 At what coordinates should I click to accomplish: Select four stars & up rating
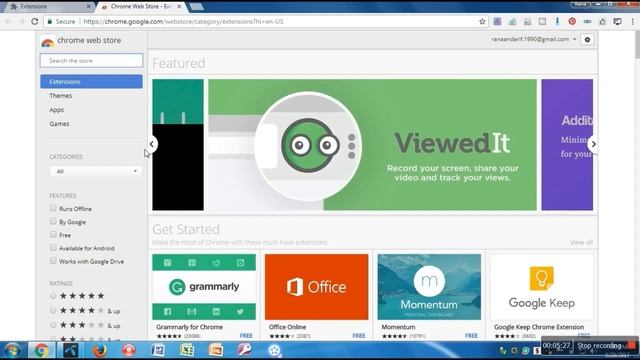[x=53, y=311]
